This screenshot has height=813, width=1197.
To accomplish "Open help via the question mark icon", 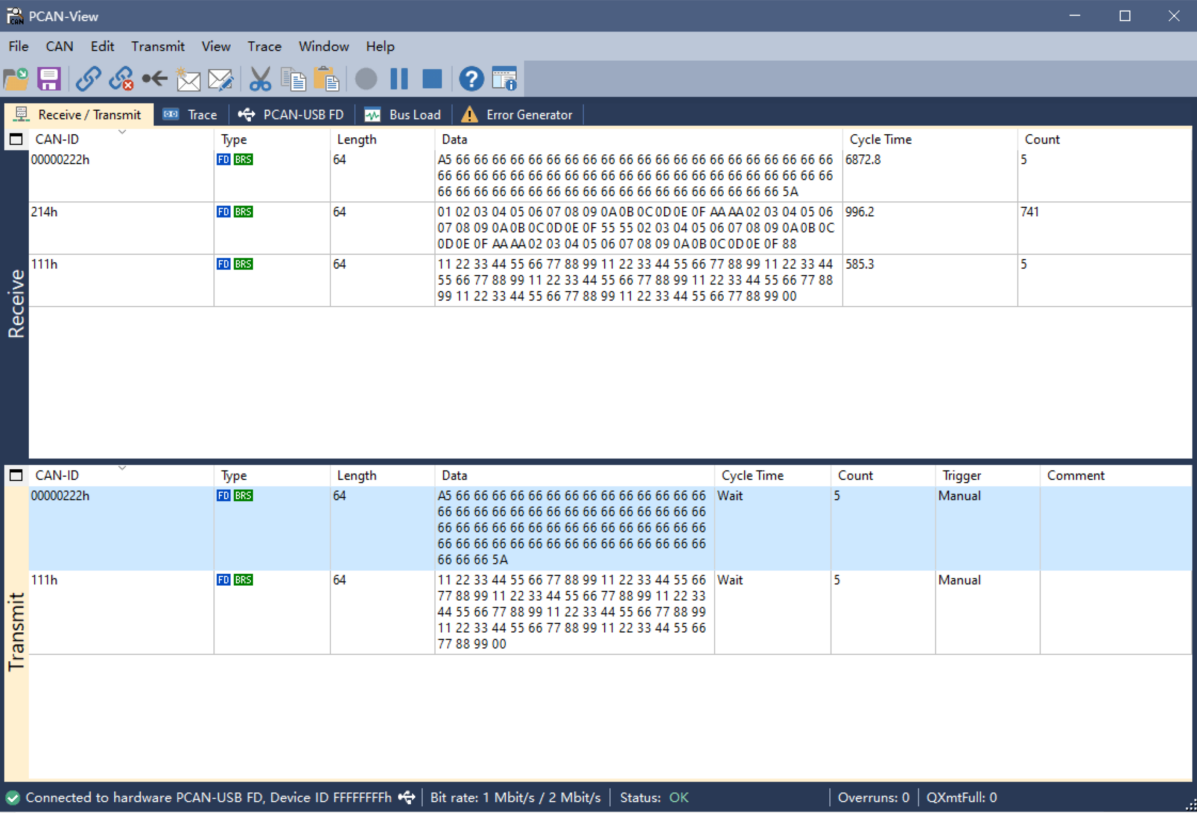I will point(471,79).
